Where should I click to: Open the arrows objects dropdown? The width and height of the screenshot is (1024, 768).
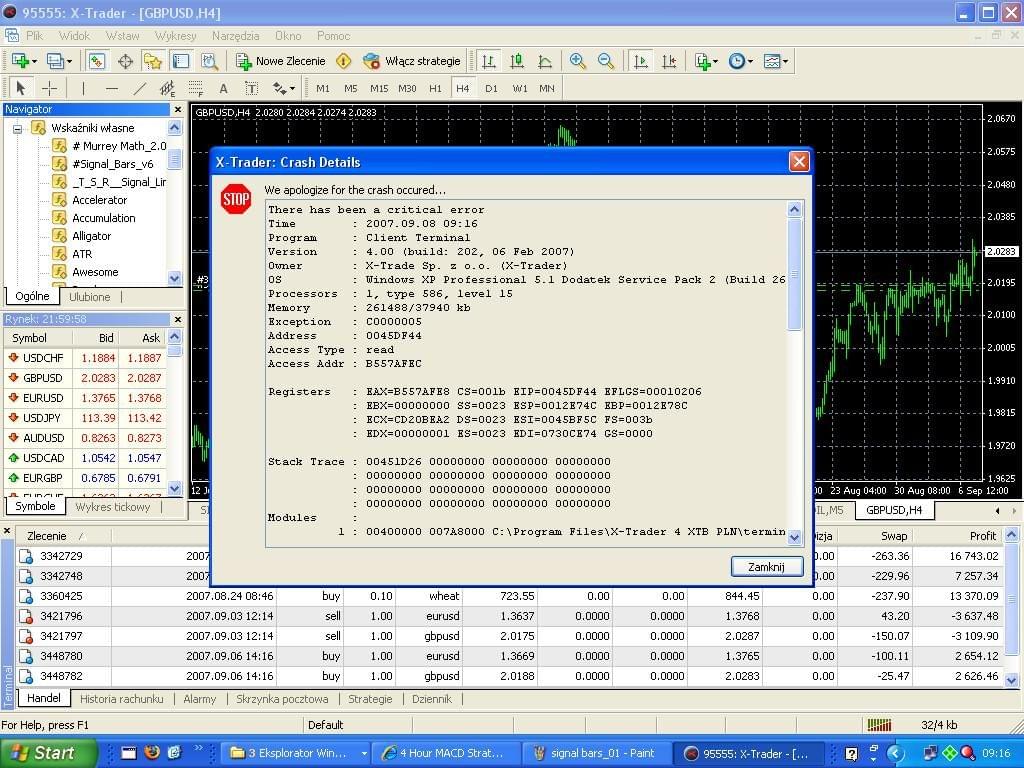(x=283, y=88)
